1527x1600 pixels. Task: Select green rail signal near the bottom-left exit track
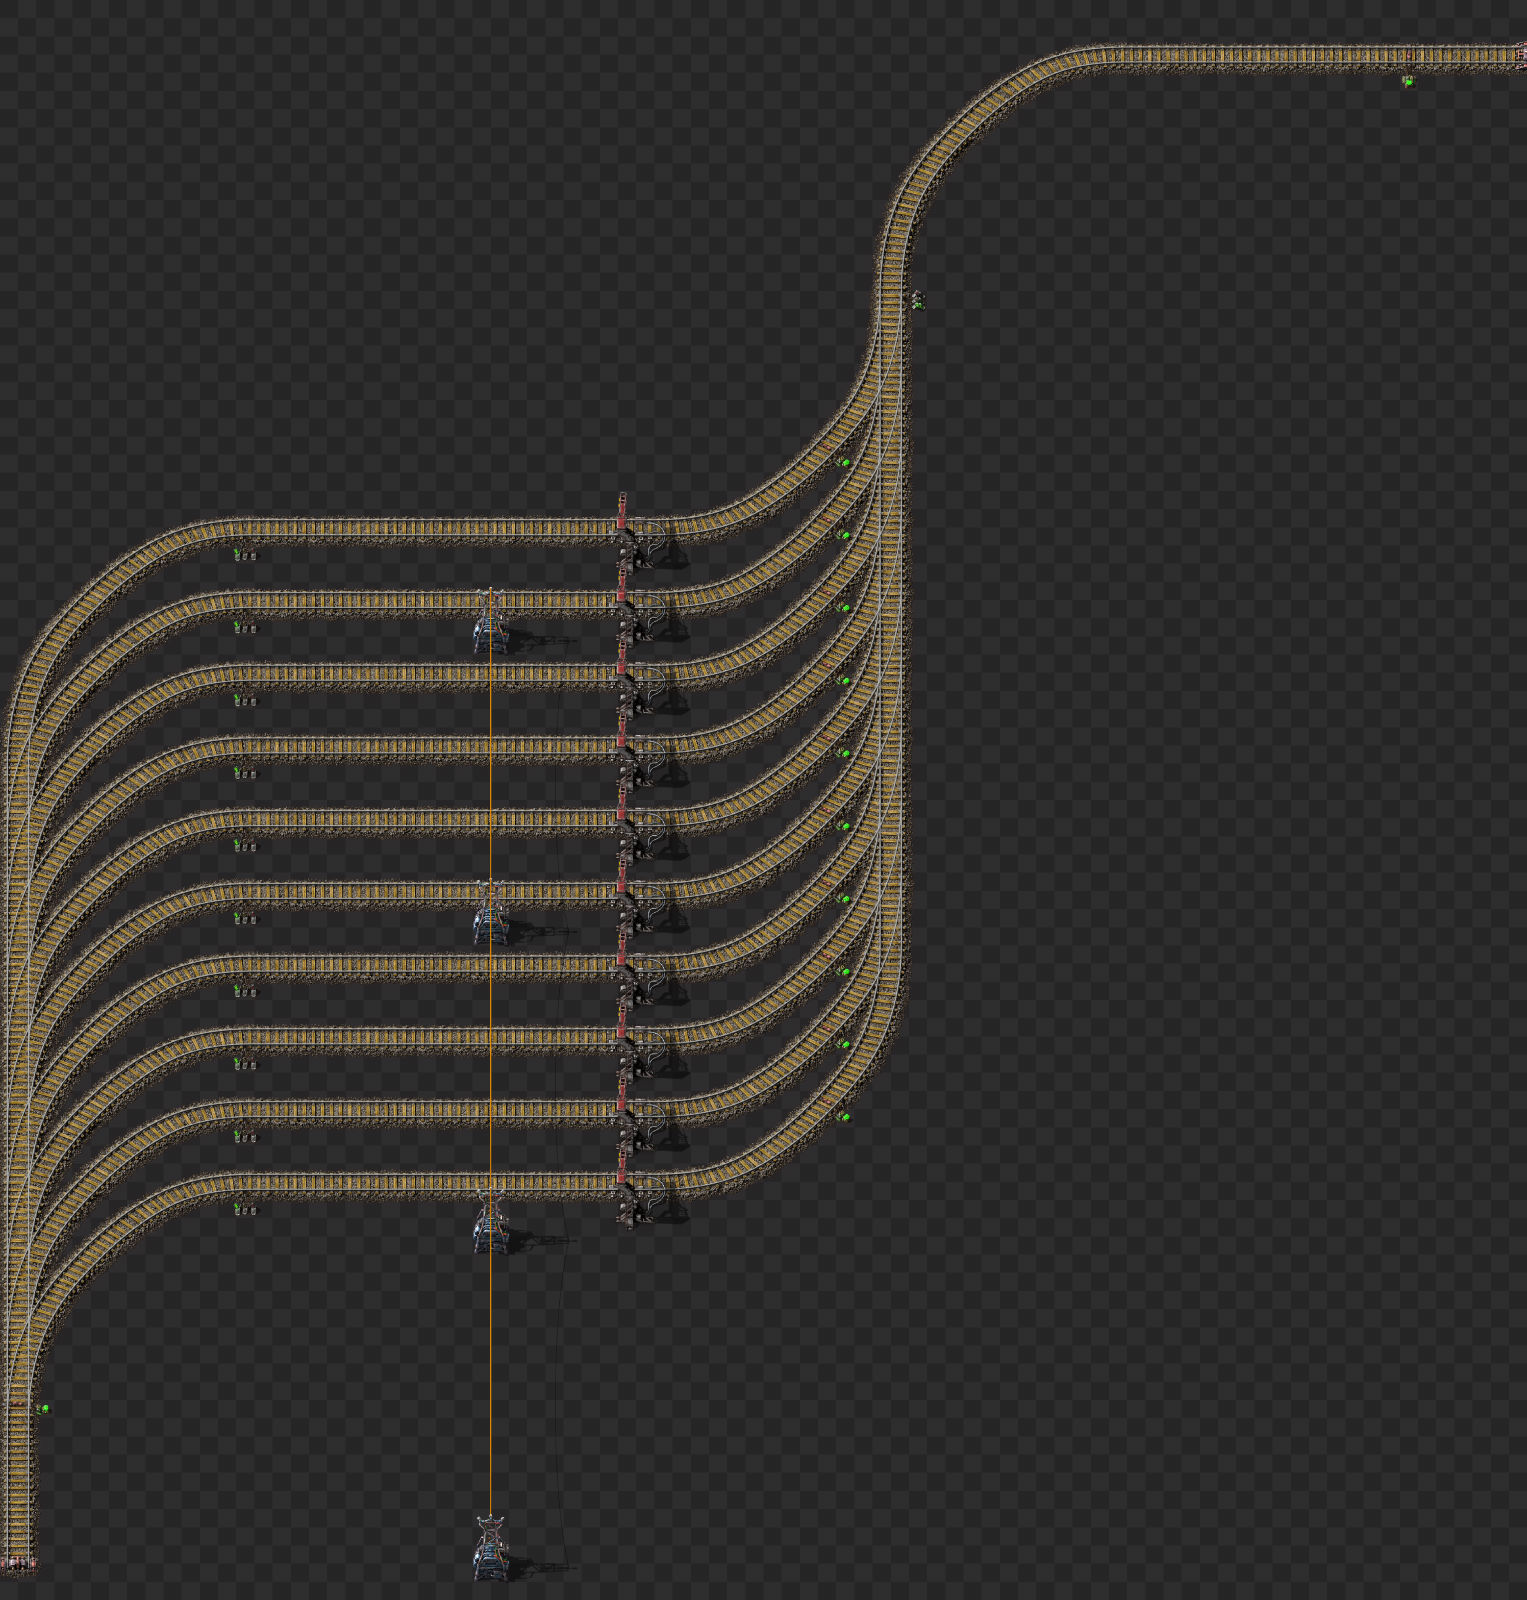[x=43, y=1409]
